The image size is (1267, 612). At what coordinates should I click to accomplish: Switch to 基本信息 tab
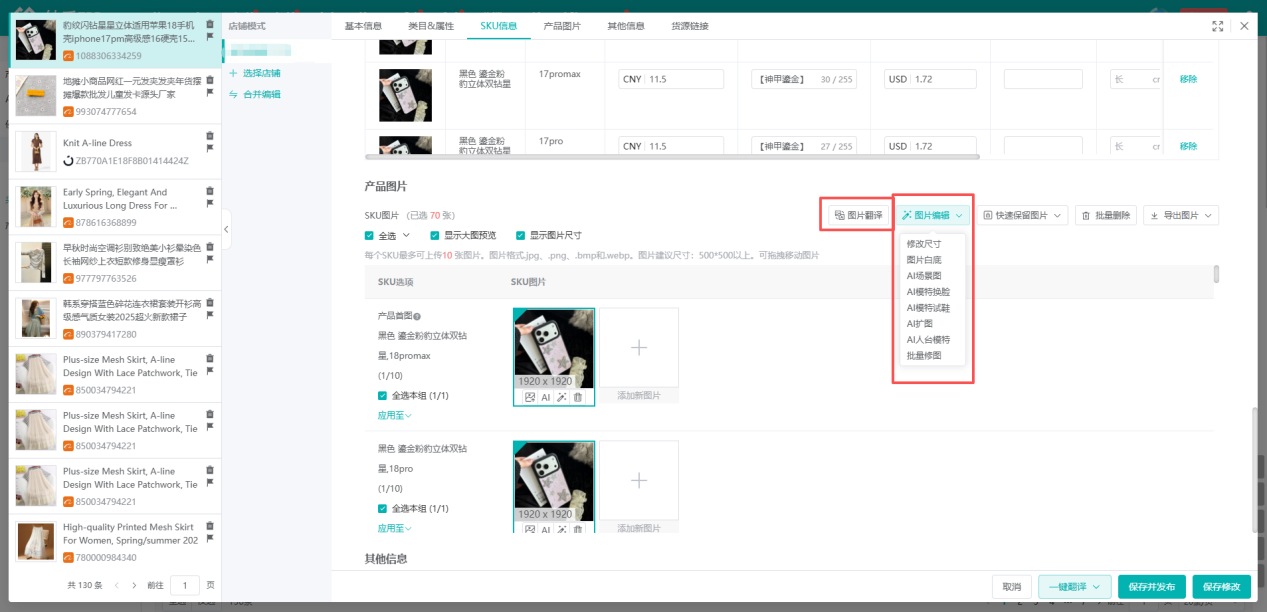tap(363, 26)
